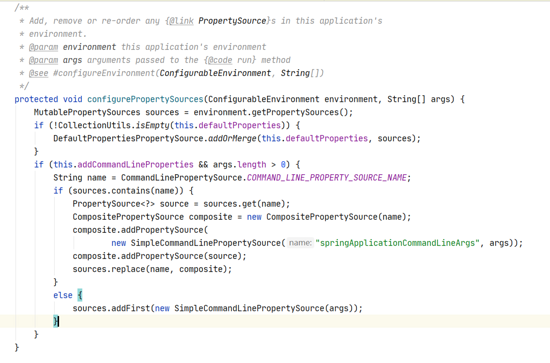Click the protected keyword
The image size is (550, 363).
pyautogui.click(x=36, y=99)
